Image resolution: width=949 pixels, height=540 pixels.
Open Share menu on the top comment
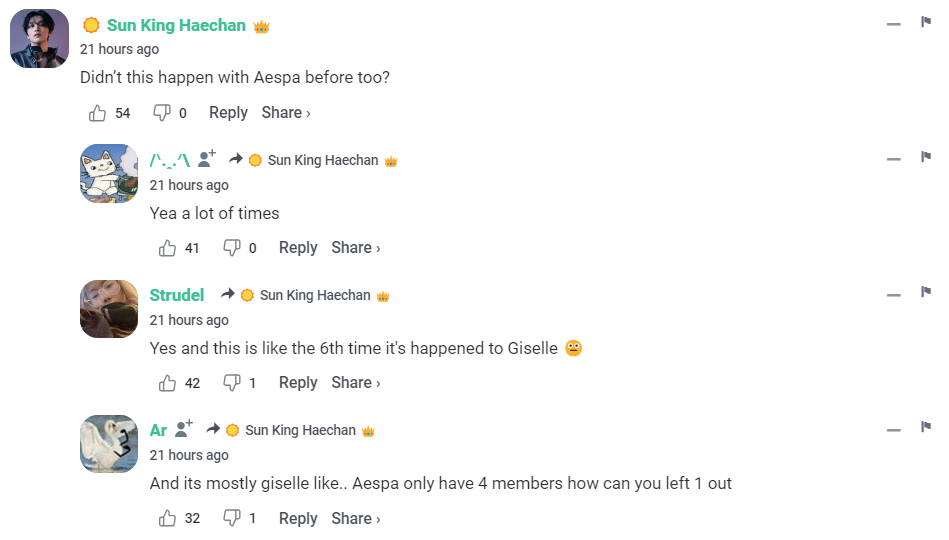(286, 113)
